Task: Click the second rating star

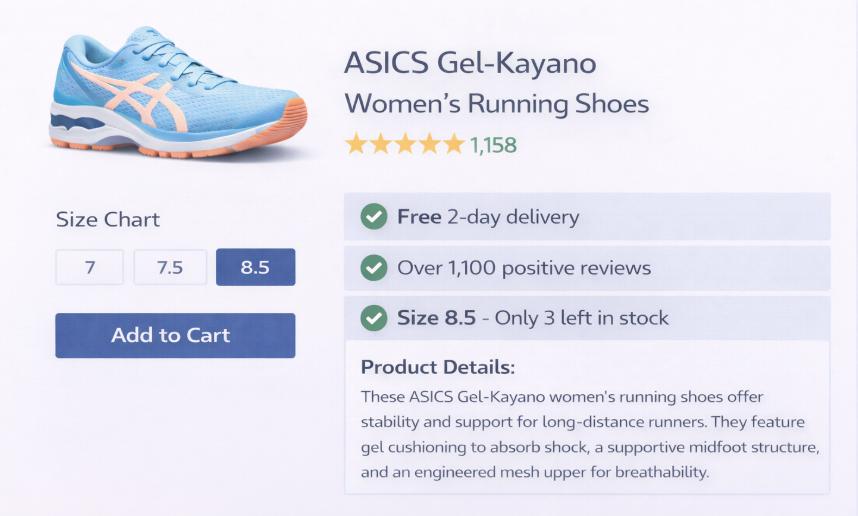Action: pyautogui.click(x=380, y=145)
